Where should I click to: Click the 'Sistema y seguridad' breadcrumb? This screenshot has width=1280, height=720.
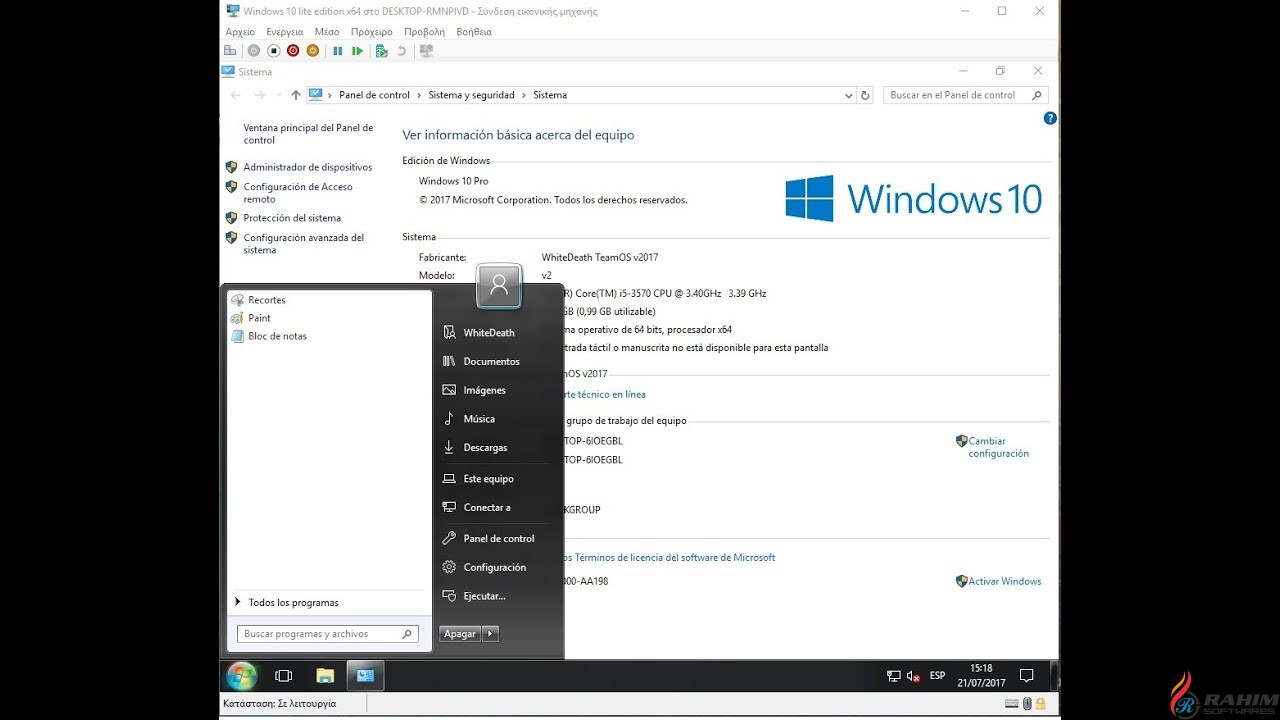click(x=471, y=95)
